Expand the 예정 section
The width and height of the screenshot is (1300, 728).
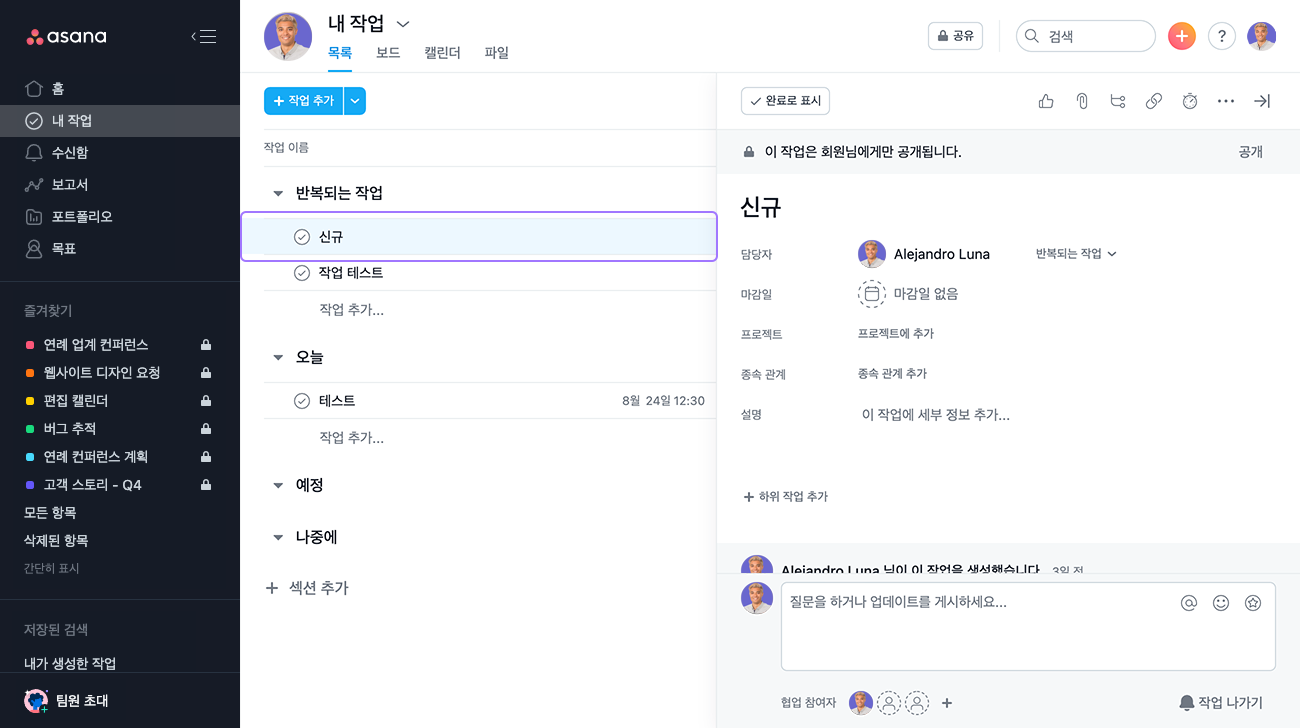click(x=278, y=485)
